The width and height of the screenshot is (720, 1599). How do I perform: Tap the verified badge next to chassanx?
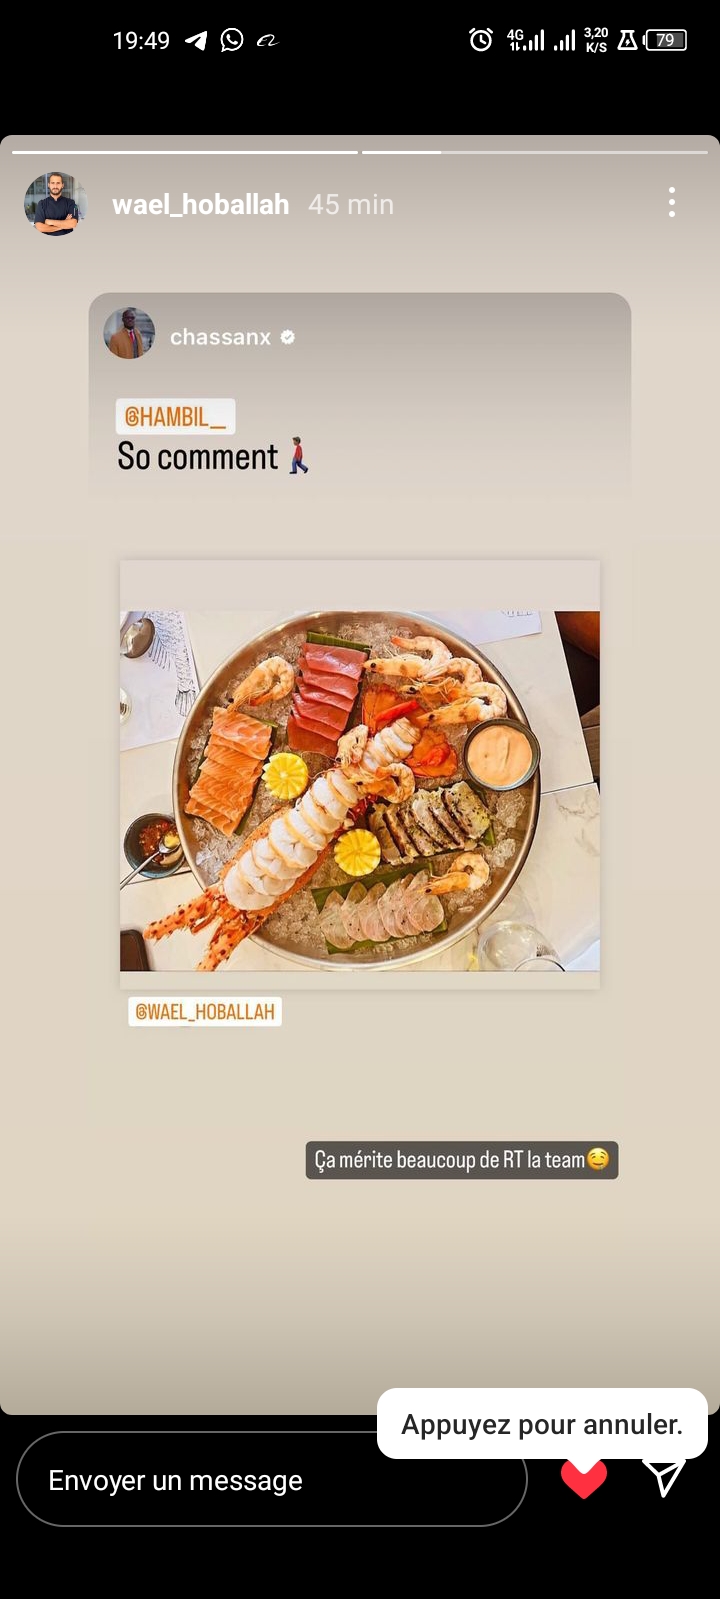(x=288, y=338)
